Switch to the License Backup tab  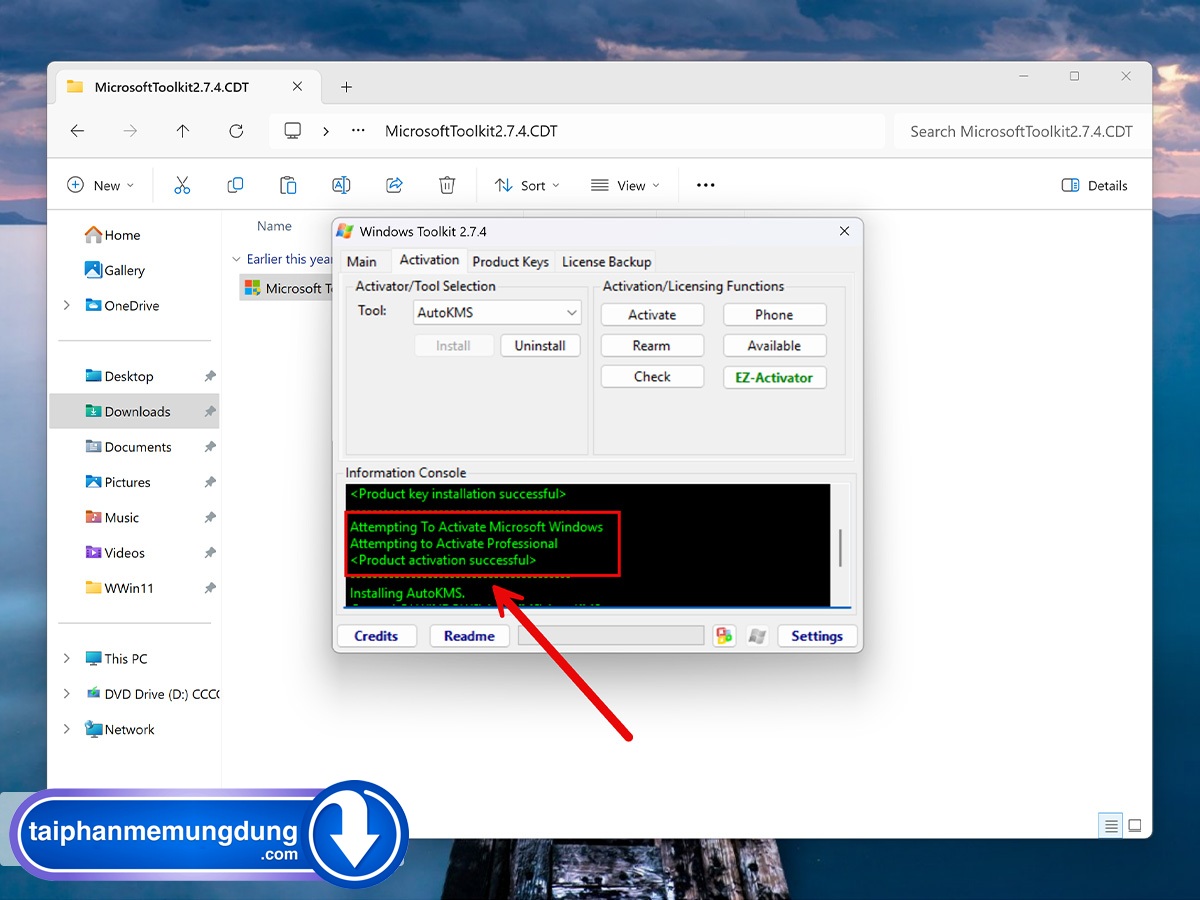(x=606, y=261)
